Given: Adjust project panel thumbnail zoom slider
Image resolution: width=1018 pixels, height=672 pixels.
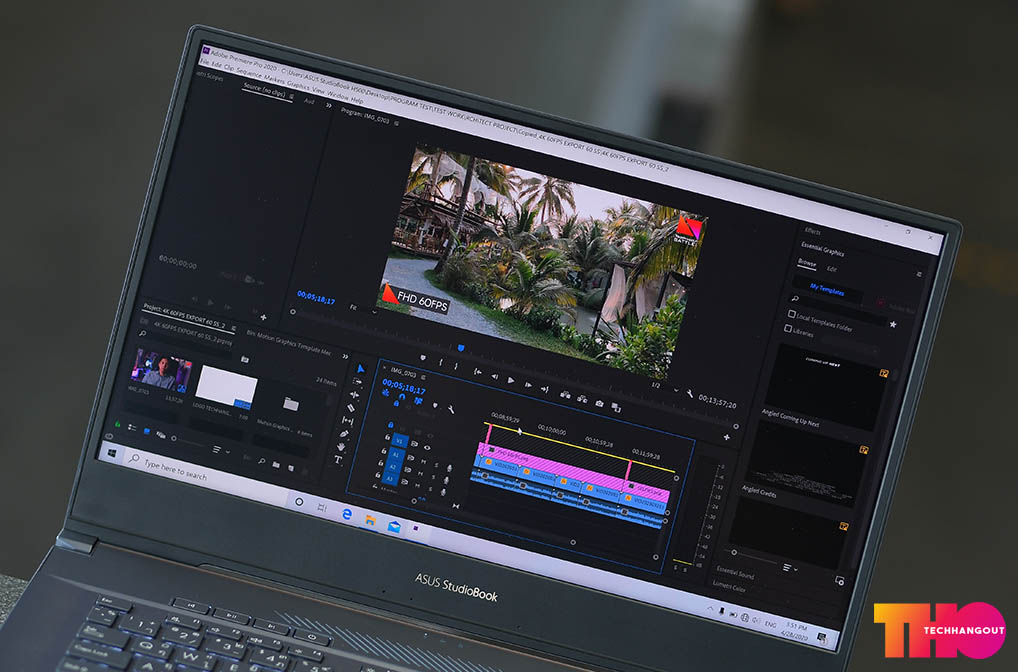Looking at the screenshot, I should pyautogui.click(x=174, y=438).
